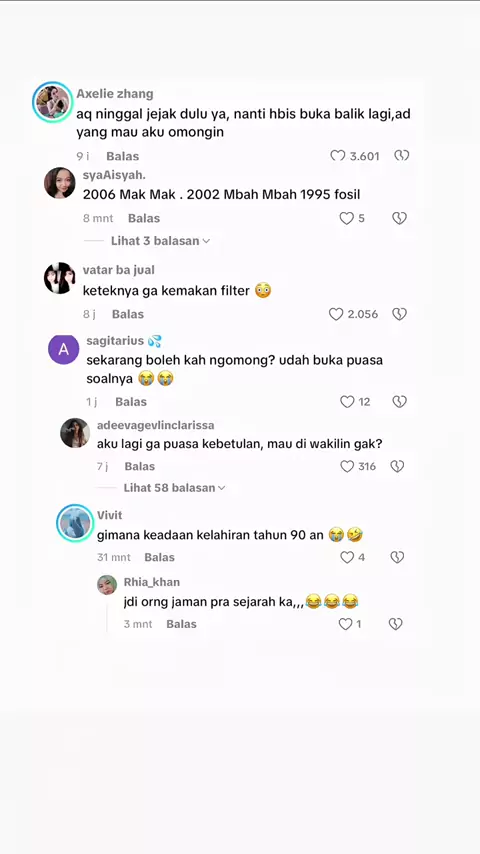
Task: Like Rhia_khan's reply heart icon
Action: [x=345, y=624]
